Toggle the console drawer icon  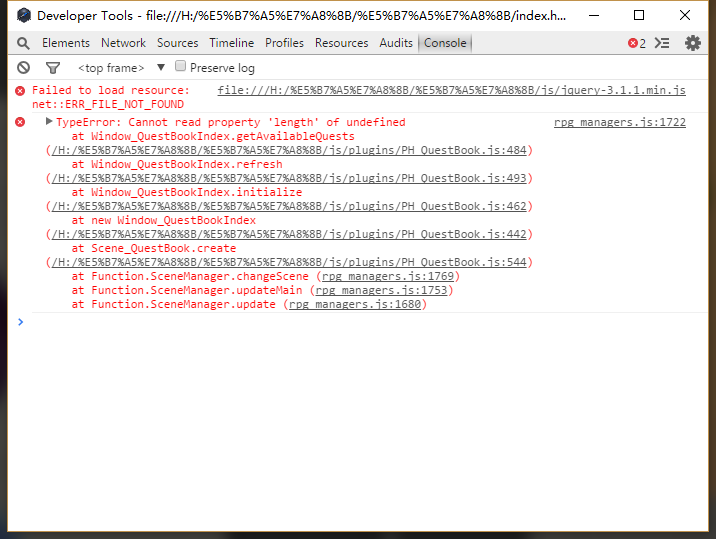(x=662, y=43)
